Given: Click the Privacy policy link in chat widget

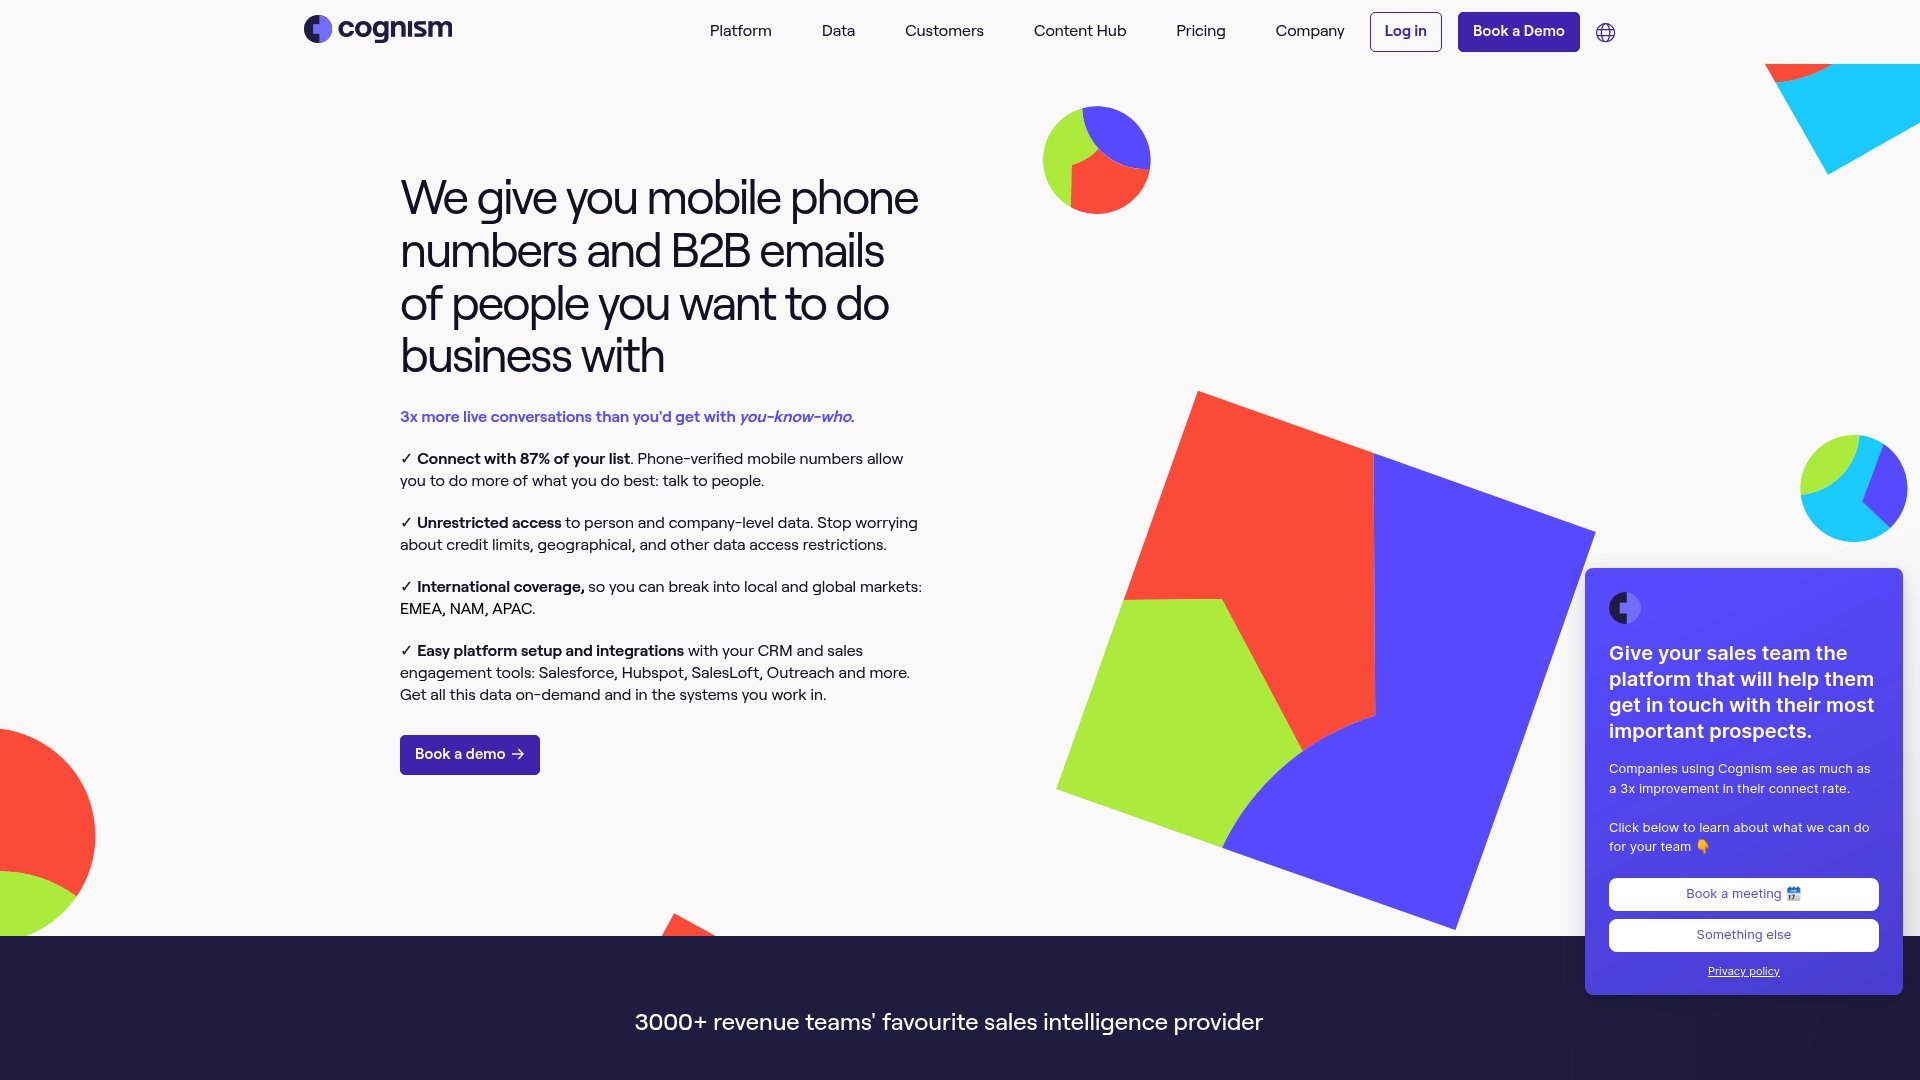Looking at the screenshot, I should (1743, 971).
